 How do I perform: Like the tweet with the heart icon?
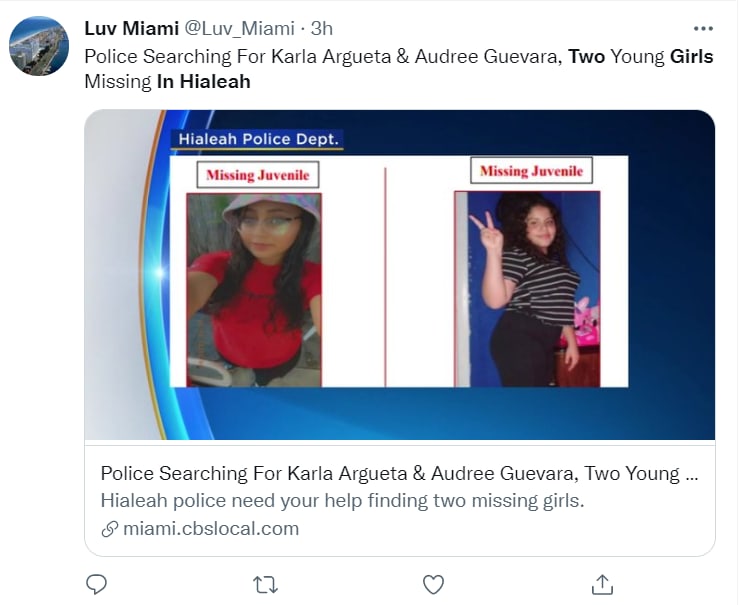tap(433, 585)
